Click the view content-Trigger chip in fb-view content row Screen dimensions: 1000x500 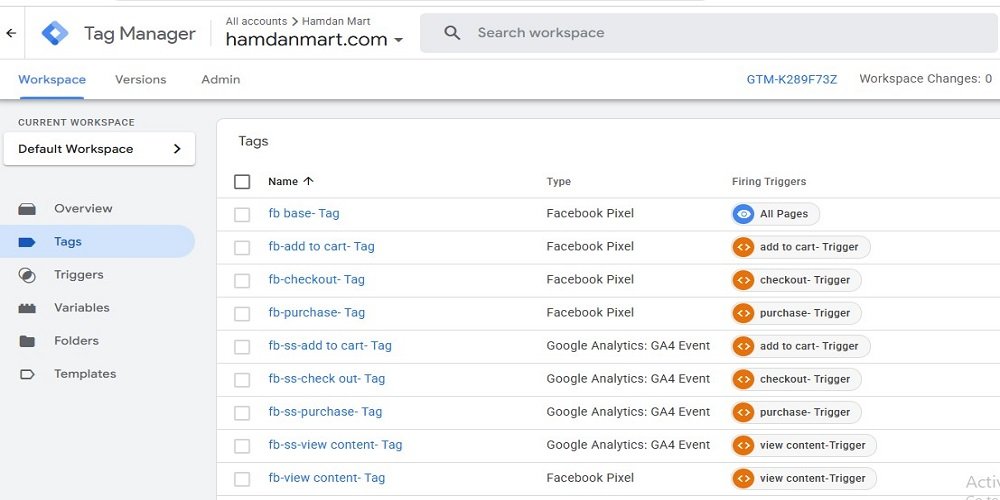pyautogui.click(x=804, y=478)
